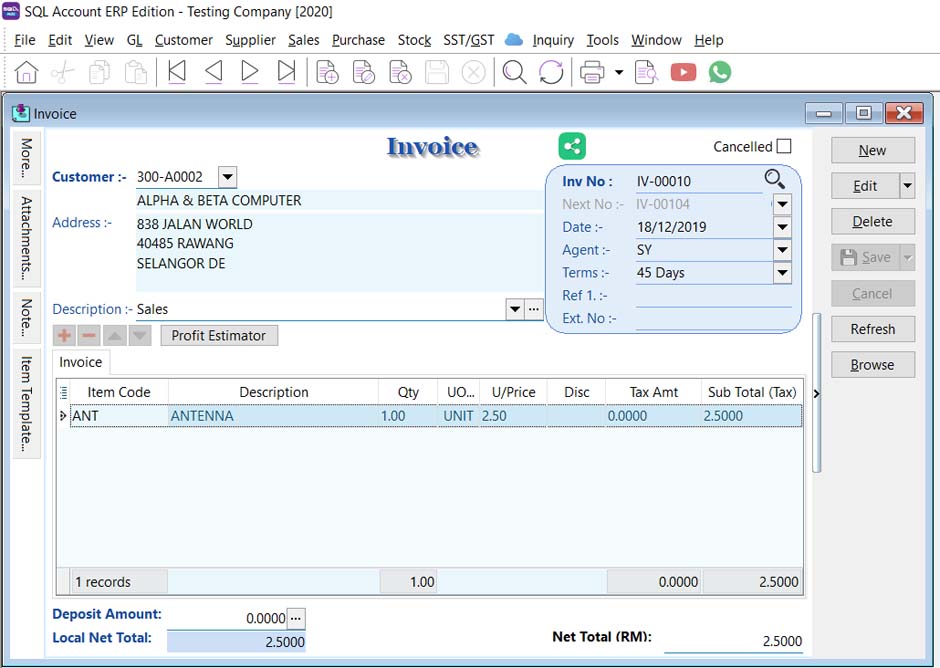Viewport: 940px width, 668px height.
Task: Click the Inv No search magnifier
Action: coord(775,180)
